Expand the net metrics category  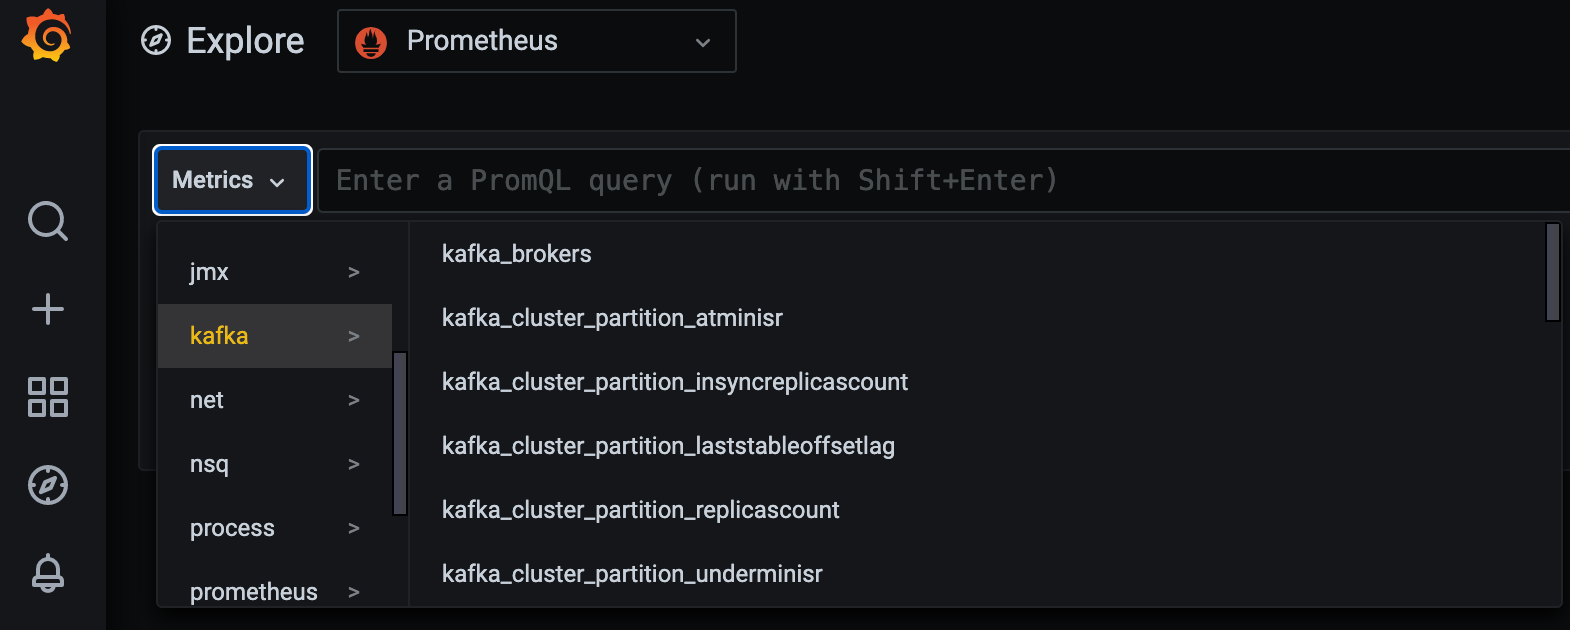point(274,400)
